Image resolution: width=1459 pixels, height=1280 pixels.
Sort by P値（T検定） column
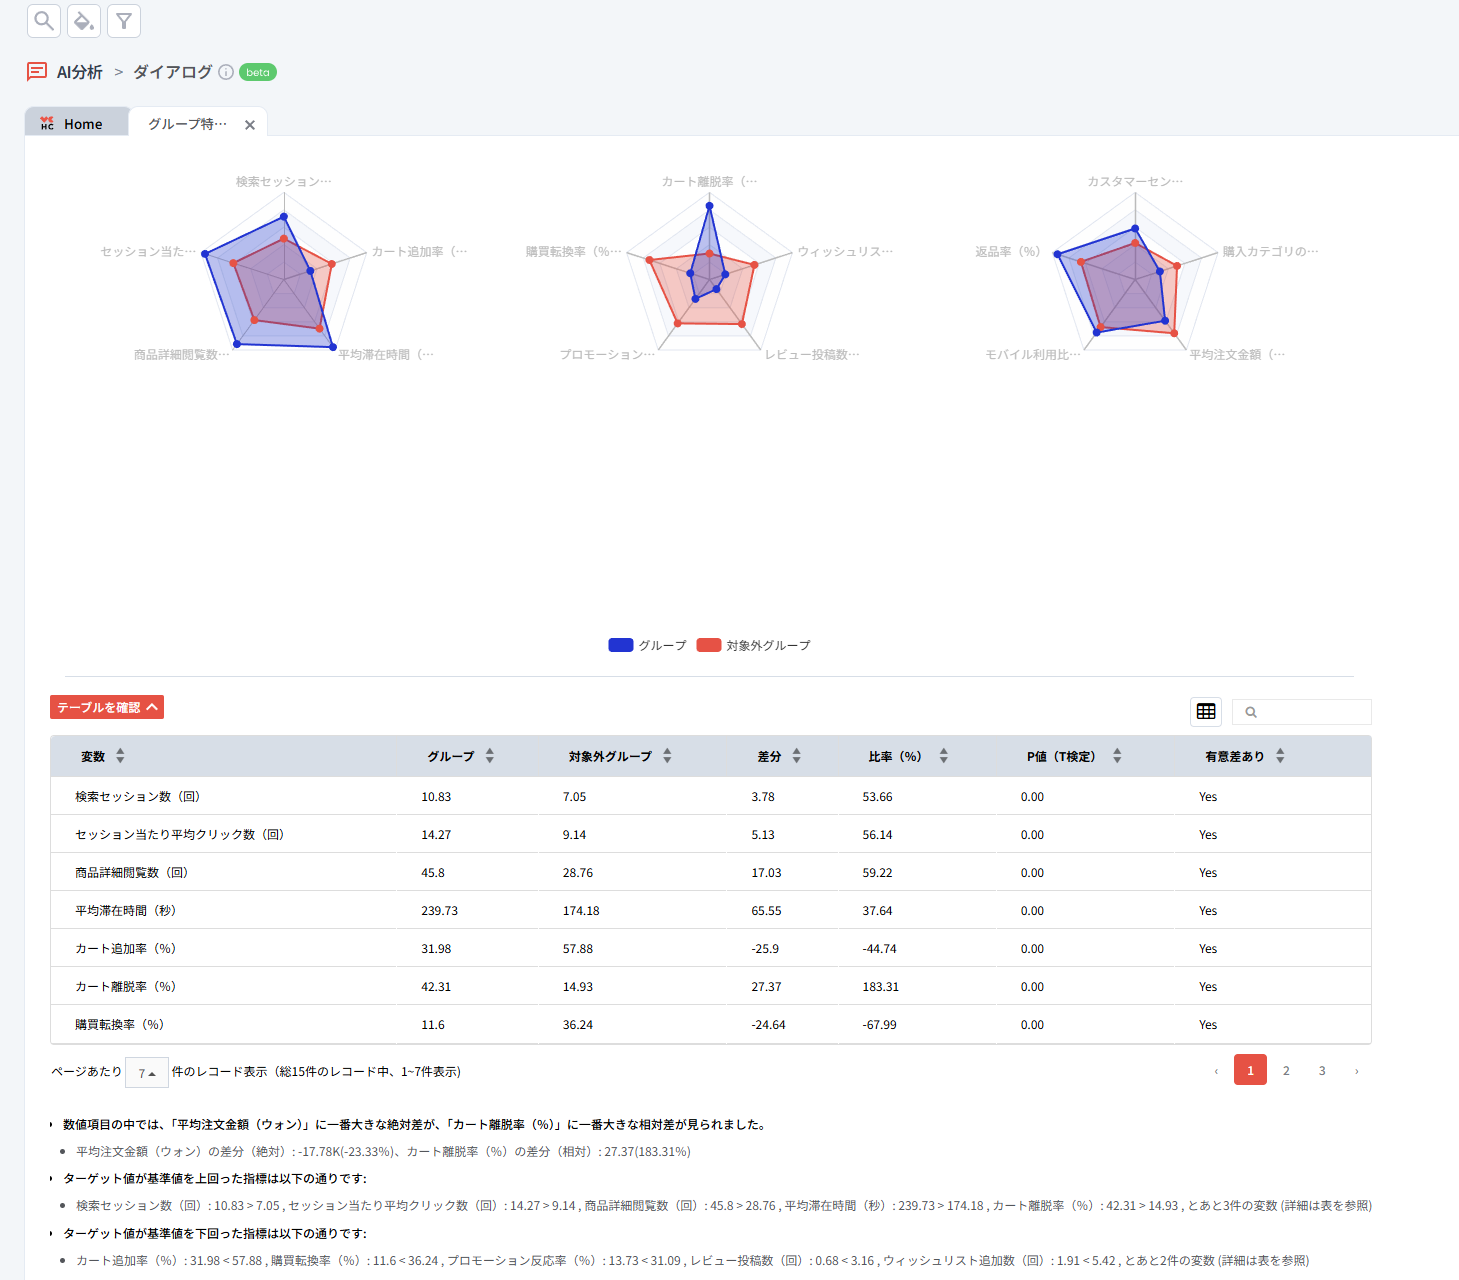point(1117,756)
